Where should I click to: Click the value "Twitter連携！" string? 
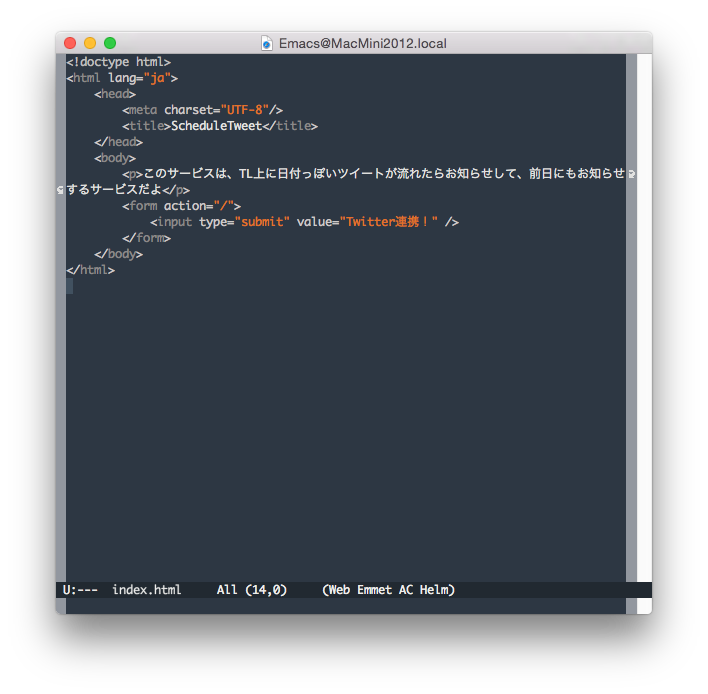(388, 222)
